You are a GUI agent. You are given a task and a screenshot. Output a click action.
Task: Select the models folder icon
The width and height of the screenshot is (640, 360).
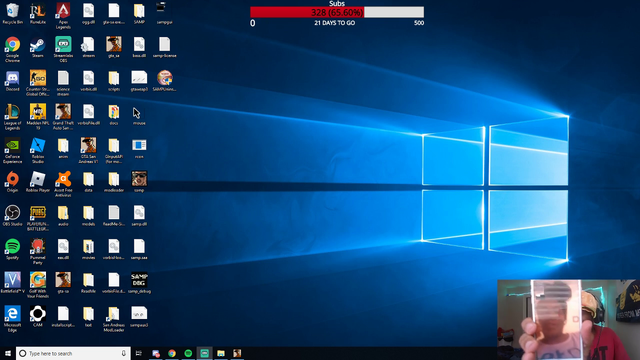coord(89,216)
